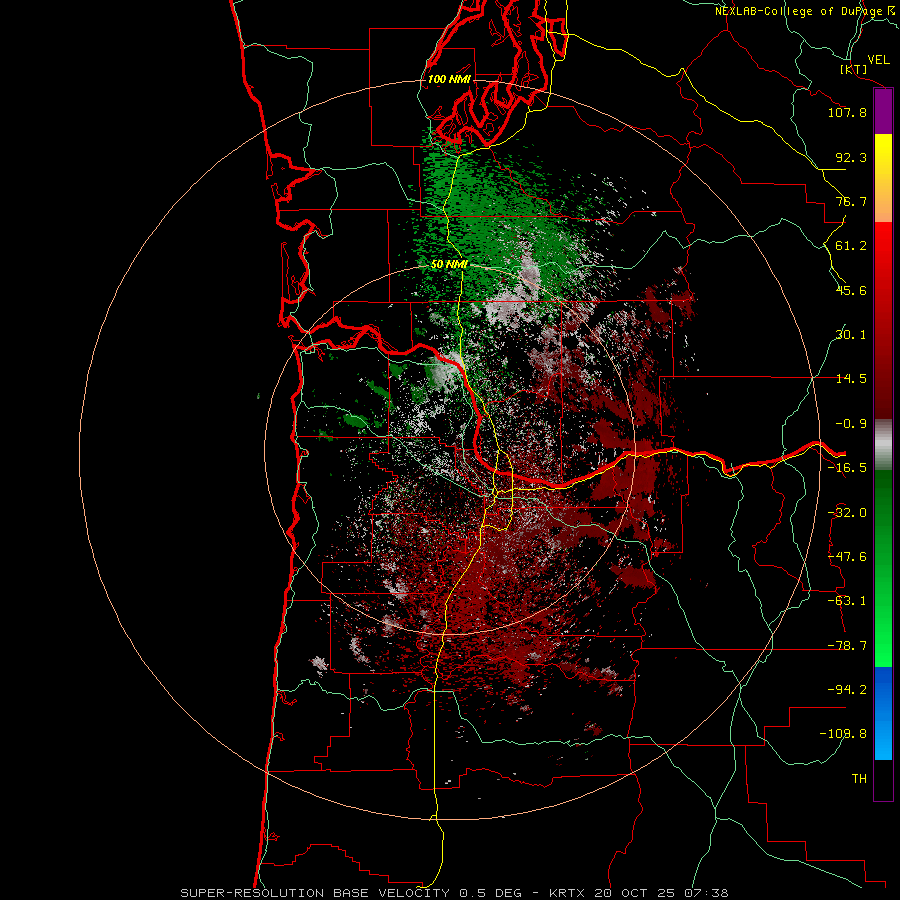Click the 20 OCT 25 date in the caption
This screenshot has height=900, width=900.
[x=634, y=893]
